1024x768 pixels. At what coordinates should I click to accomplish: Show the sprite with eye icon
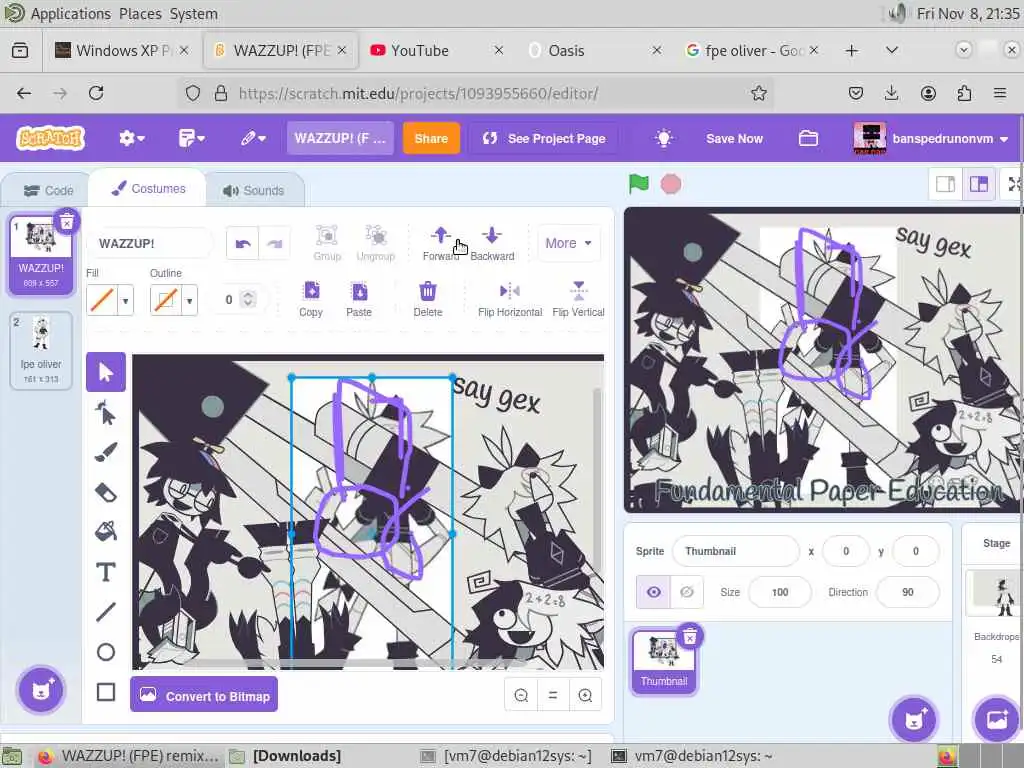click(x=653, y=592)
